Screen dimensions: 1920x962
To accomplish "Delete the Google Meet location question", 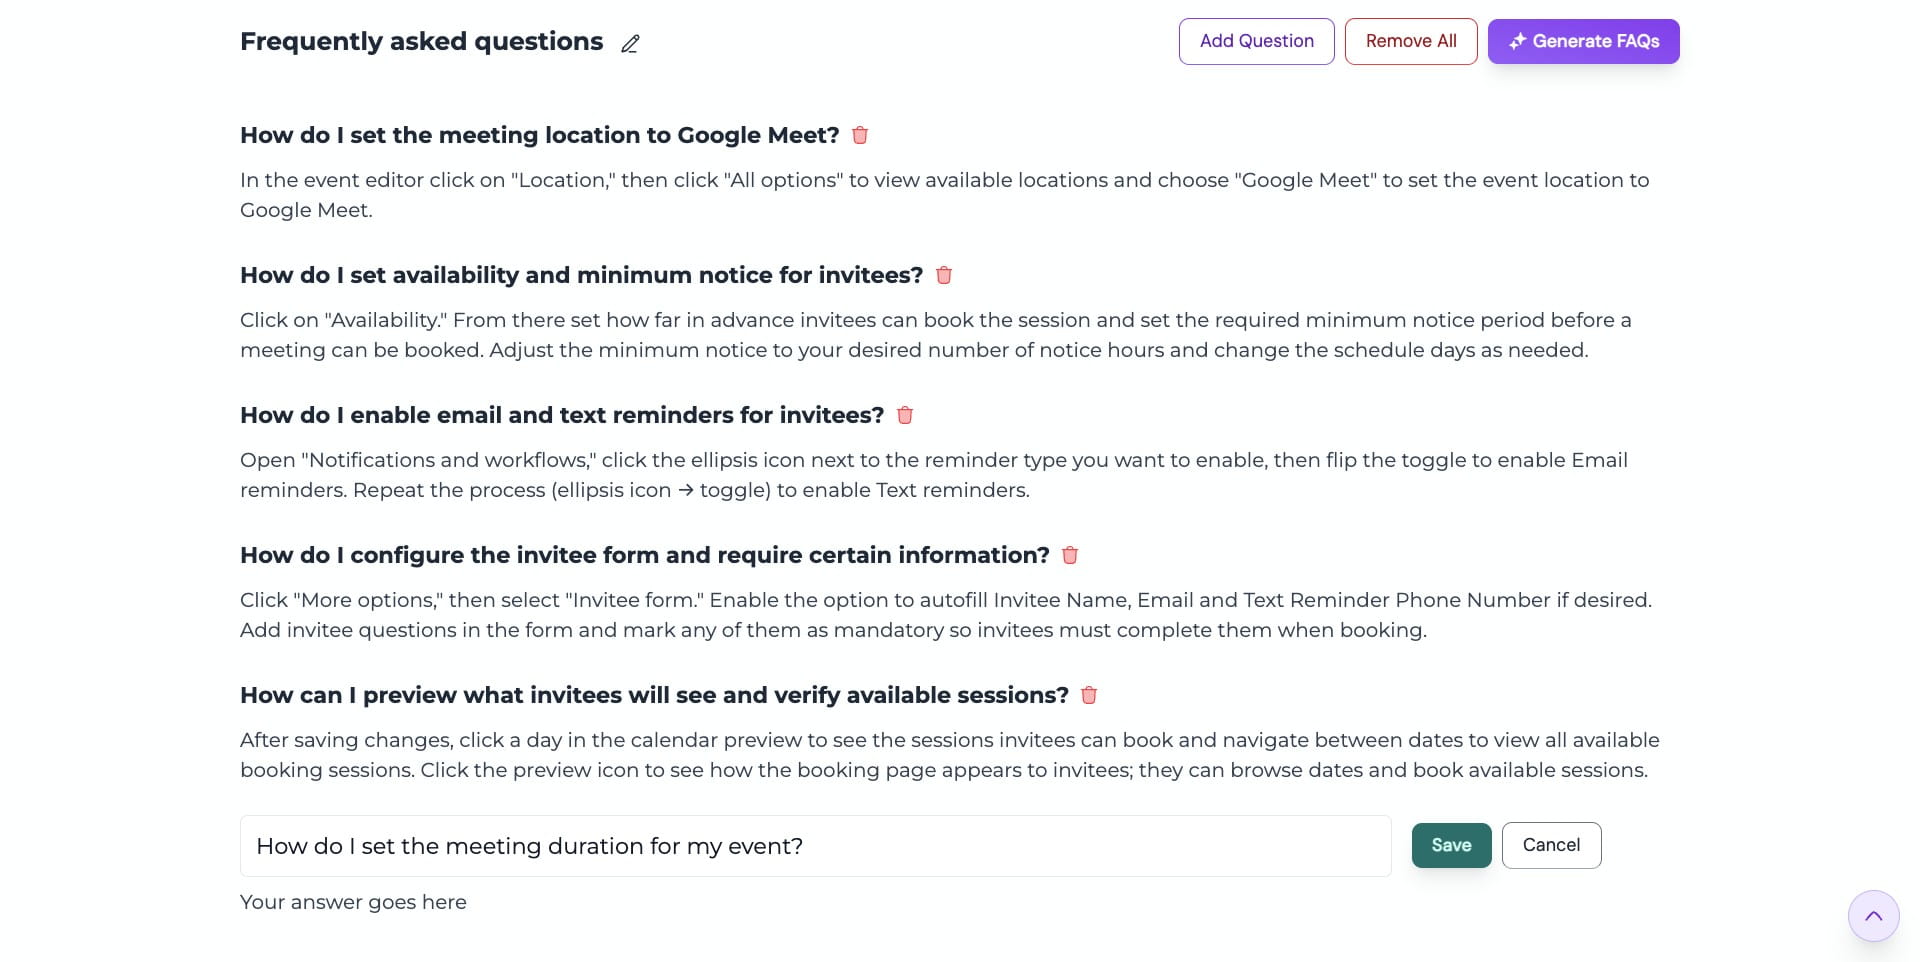I will pyautogui.click(x=860, y=135).
